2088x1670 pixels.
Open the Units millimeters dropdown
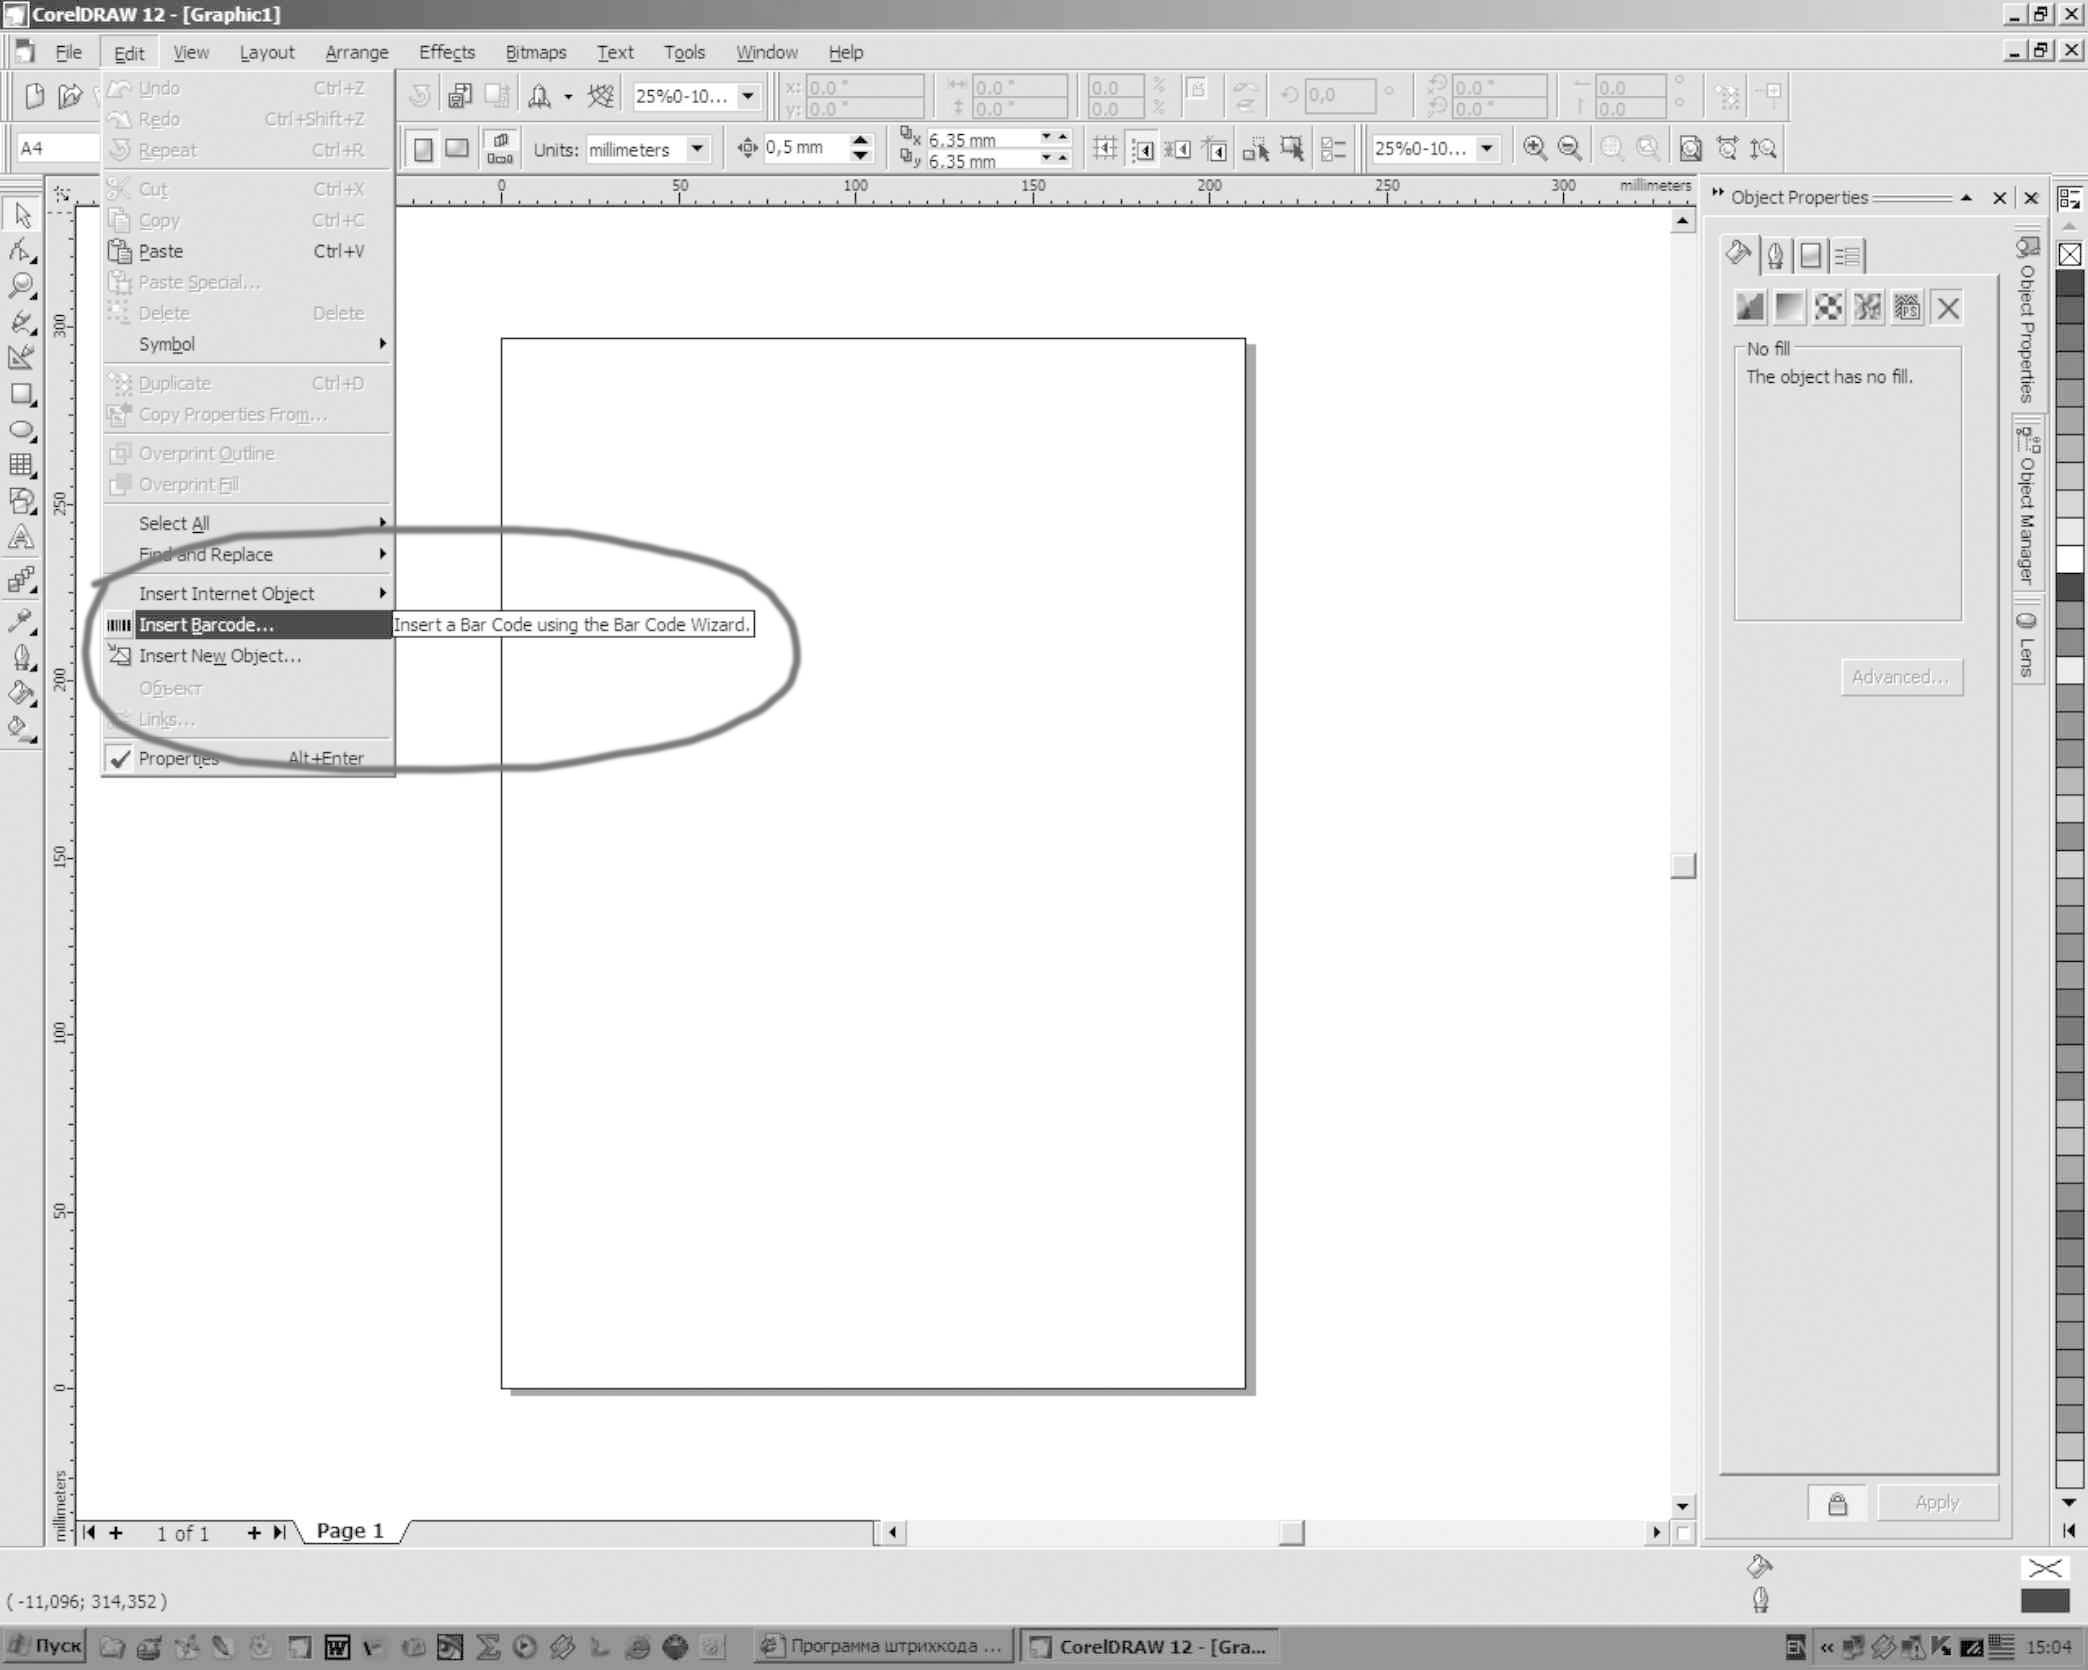[x=698, y=149]
